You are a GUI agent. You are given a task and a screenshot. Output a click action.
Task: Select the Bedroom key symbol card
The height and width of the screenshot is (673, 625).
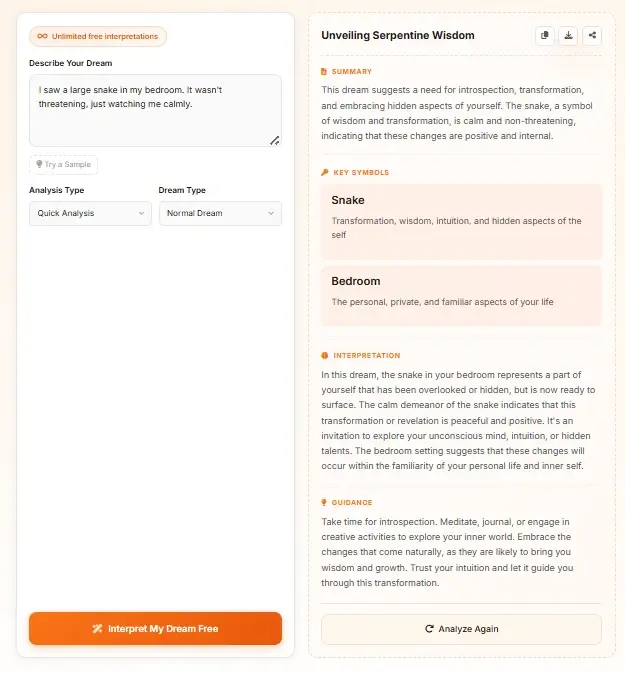(x=461, y=295)
